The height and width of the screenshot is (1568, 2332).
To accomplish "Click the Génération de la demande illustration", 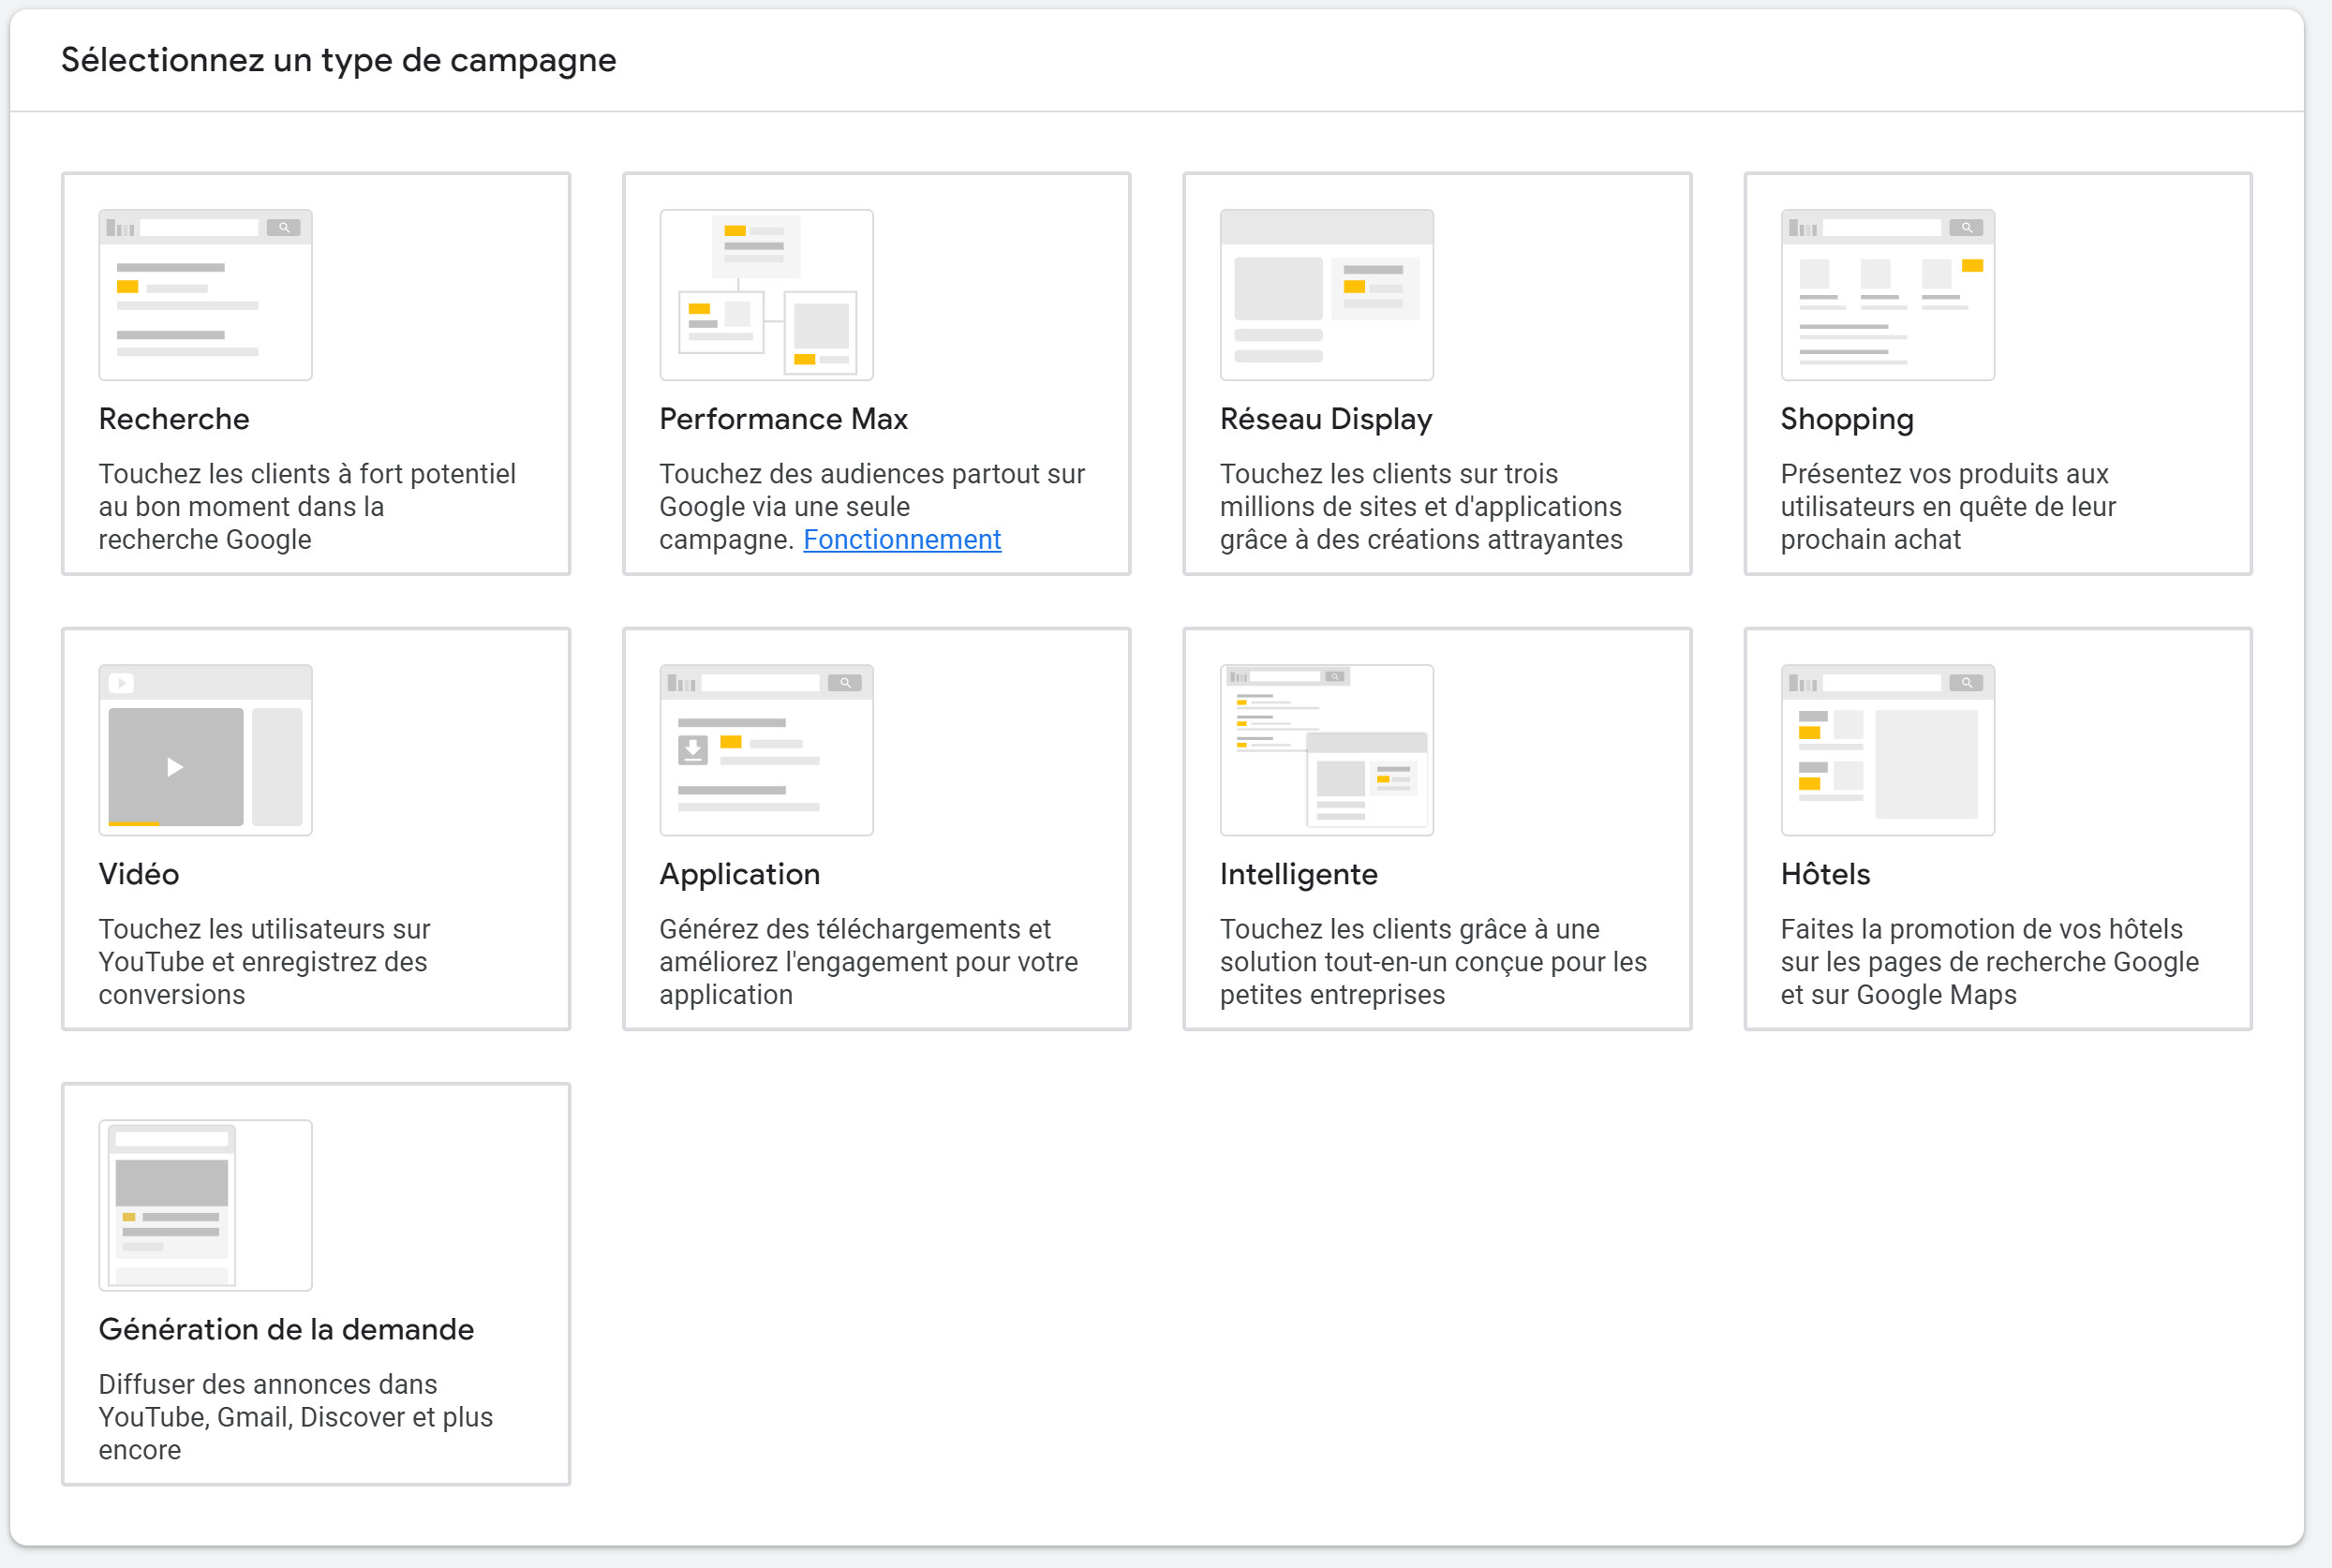I will [205, 1204].
